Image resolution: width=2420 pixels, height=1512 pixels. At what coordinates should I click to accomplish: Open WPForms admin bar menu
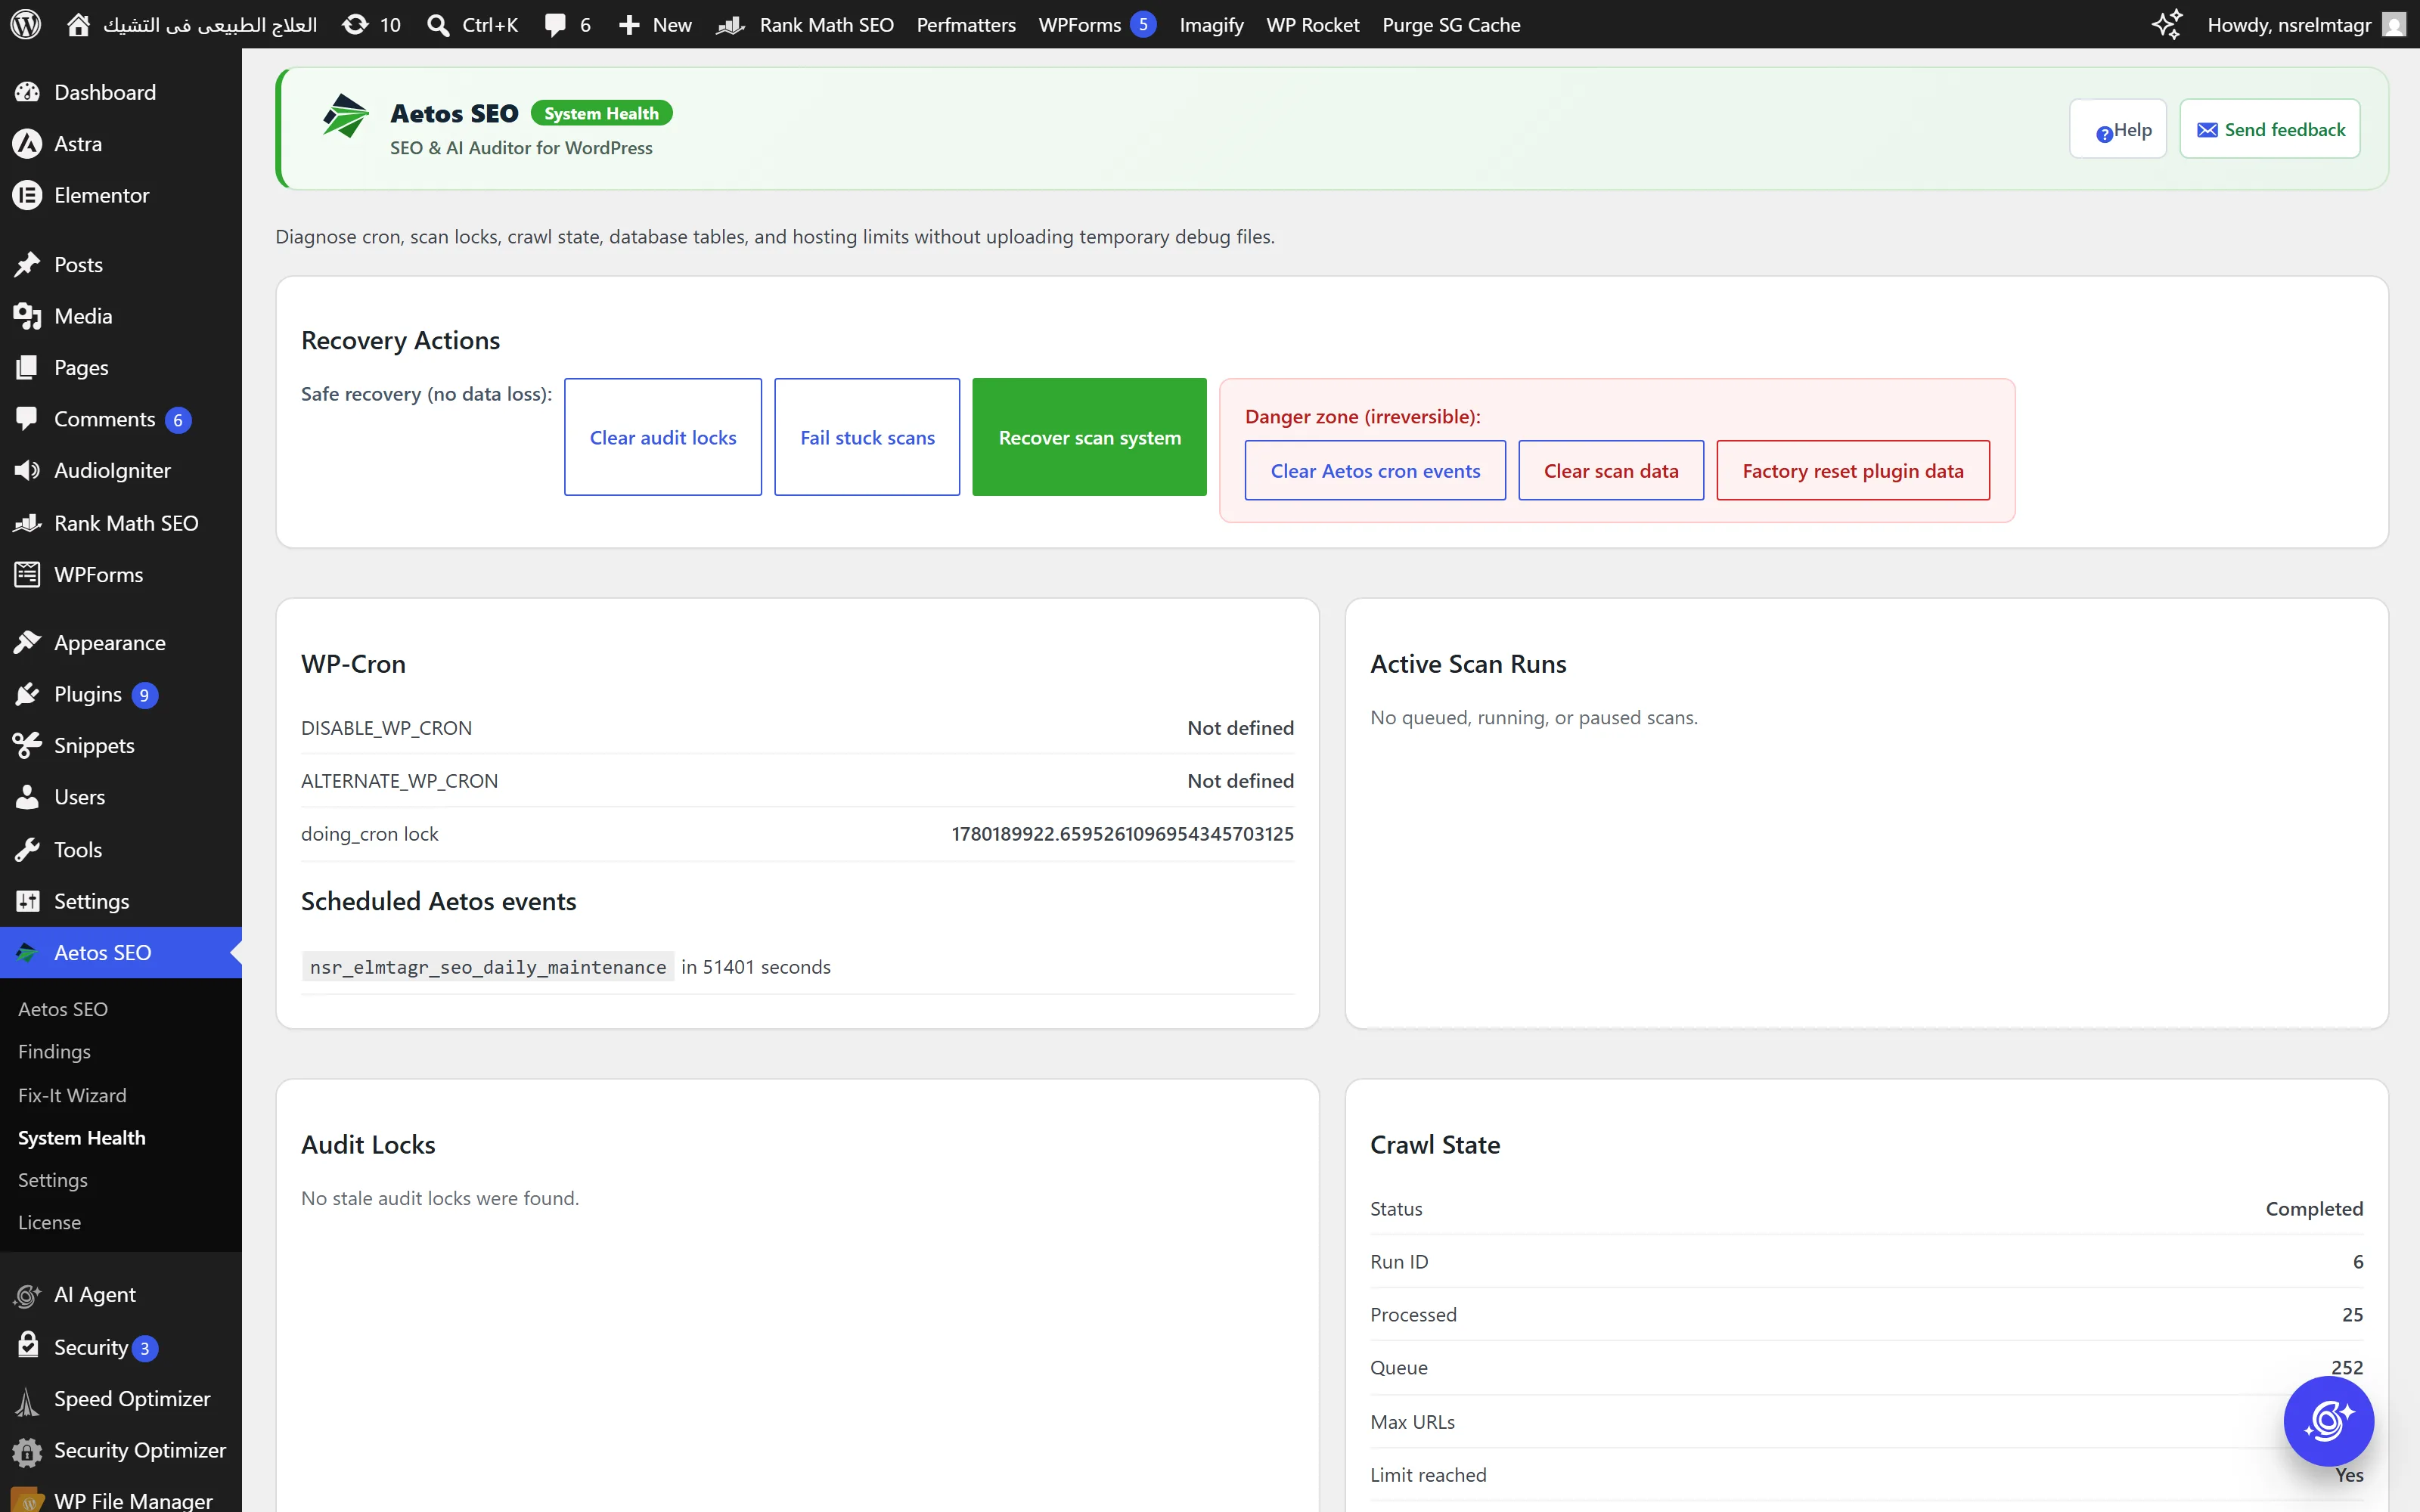(x=1096, y=24)
